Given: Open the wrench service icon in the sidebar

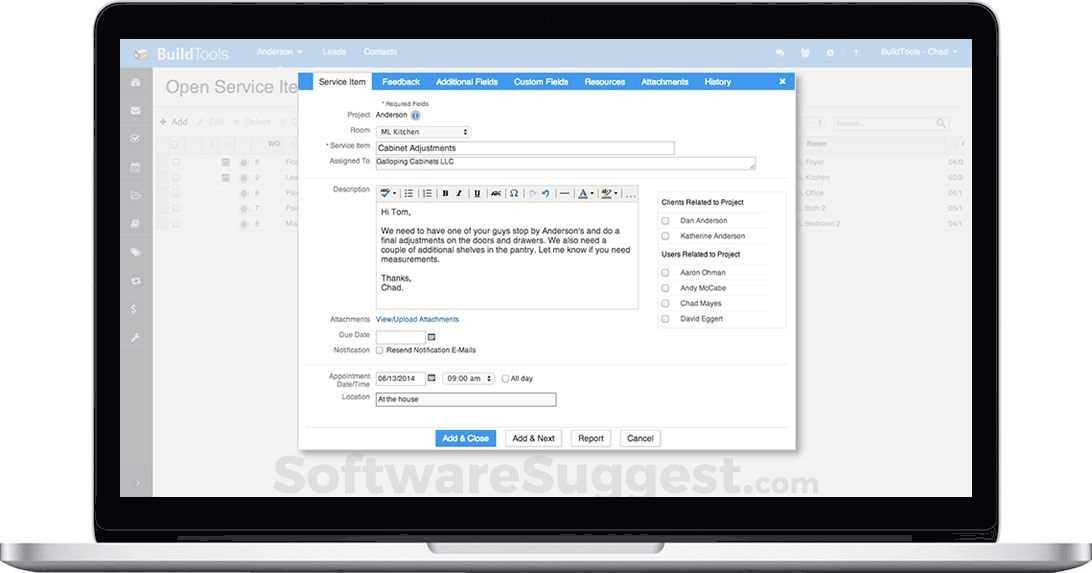Looking at the screenshot, I should pos(136,338).
